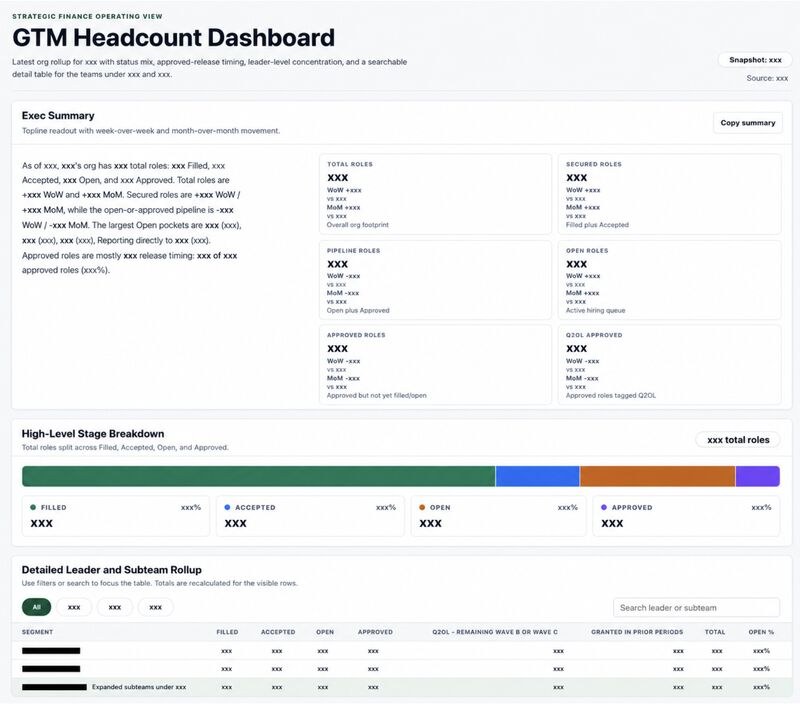The height and width of the screenshot is (704, 800).
Task: Sort by the Filled column header
Action: (227, 632)
